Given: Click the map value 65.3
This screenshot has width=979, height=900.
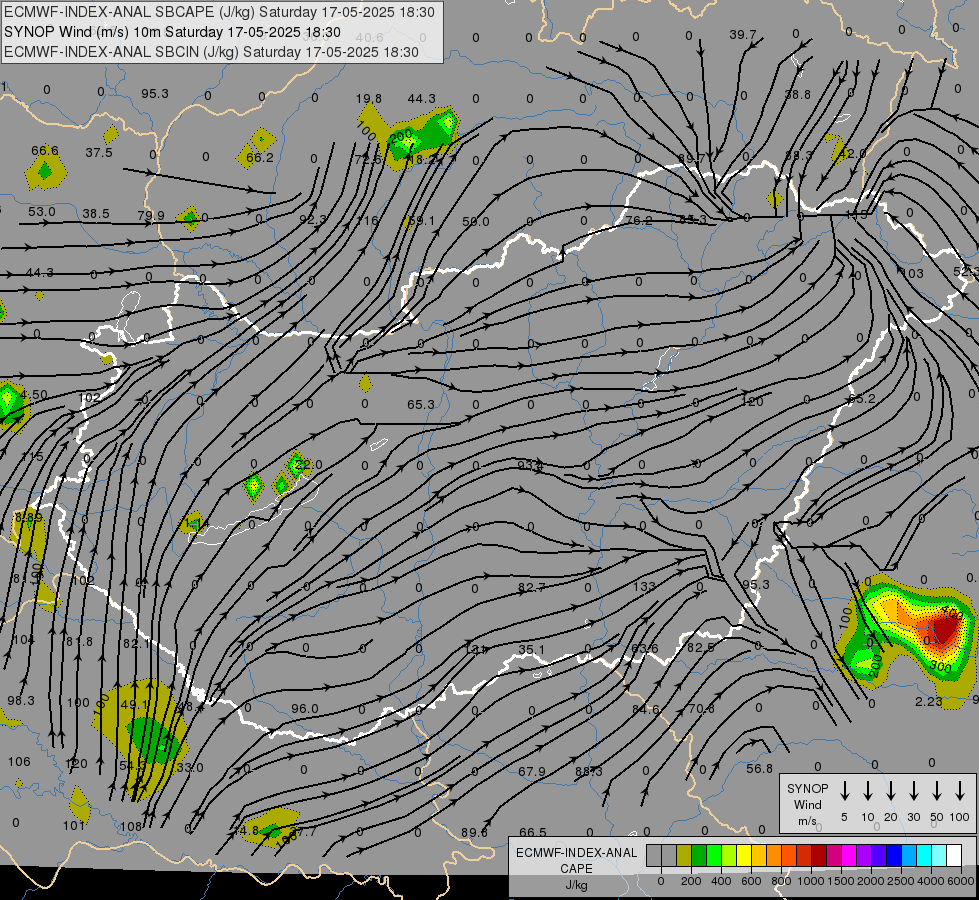Looking at the screenshot, I should click(420, 405).
